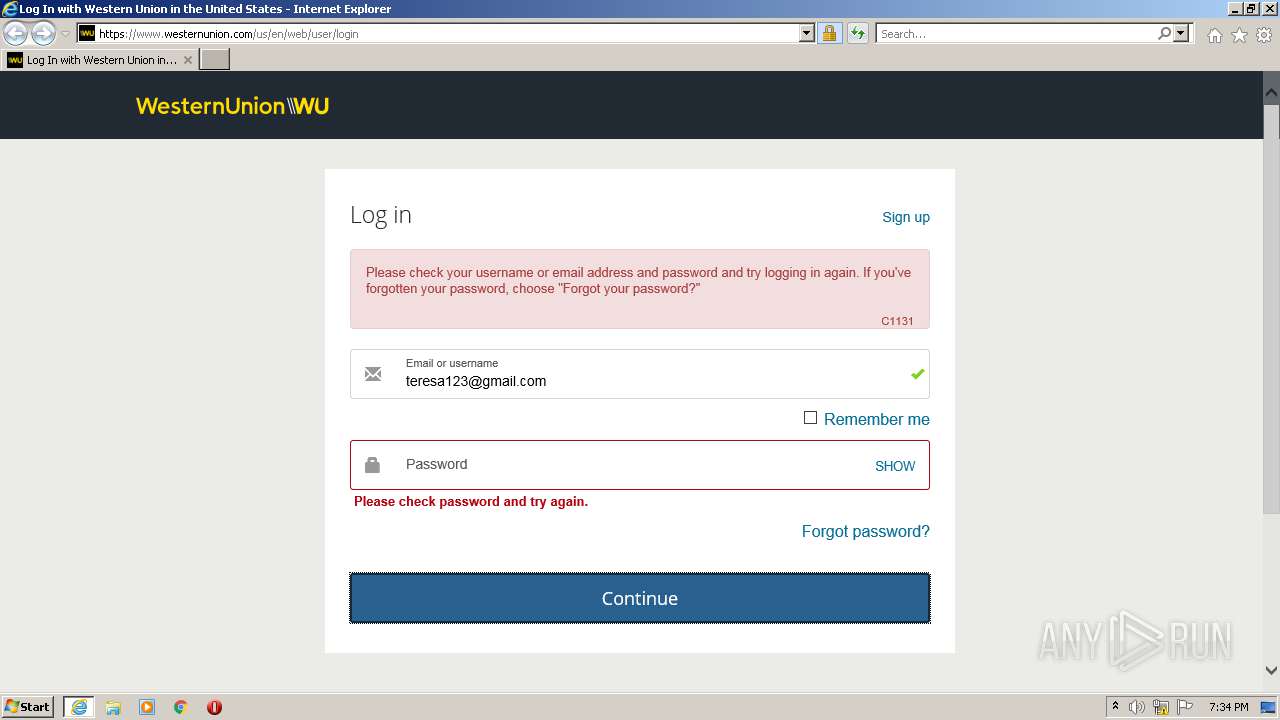Open the File Explorer taskbar icon
This screenshot has height=720, width=1280.
(x=113, y=707)
